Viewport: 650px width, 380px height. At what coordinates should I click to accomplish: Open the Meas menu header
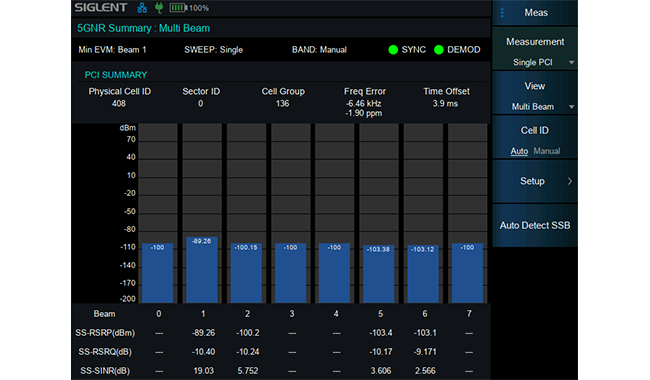tap(535, 13)
